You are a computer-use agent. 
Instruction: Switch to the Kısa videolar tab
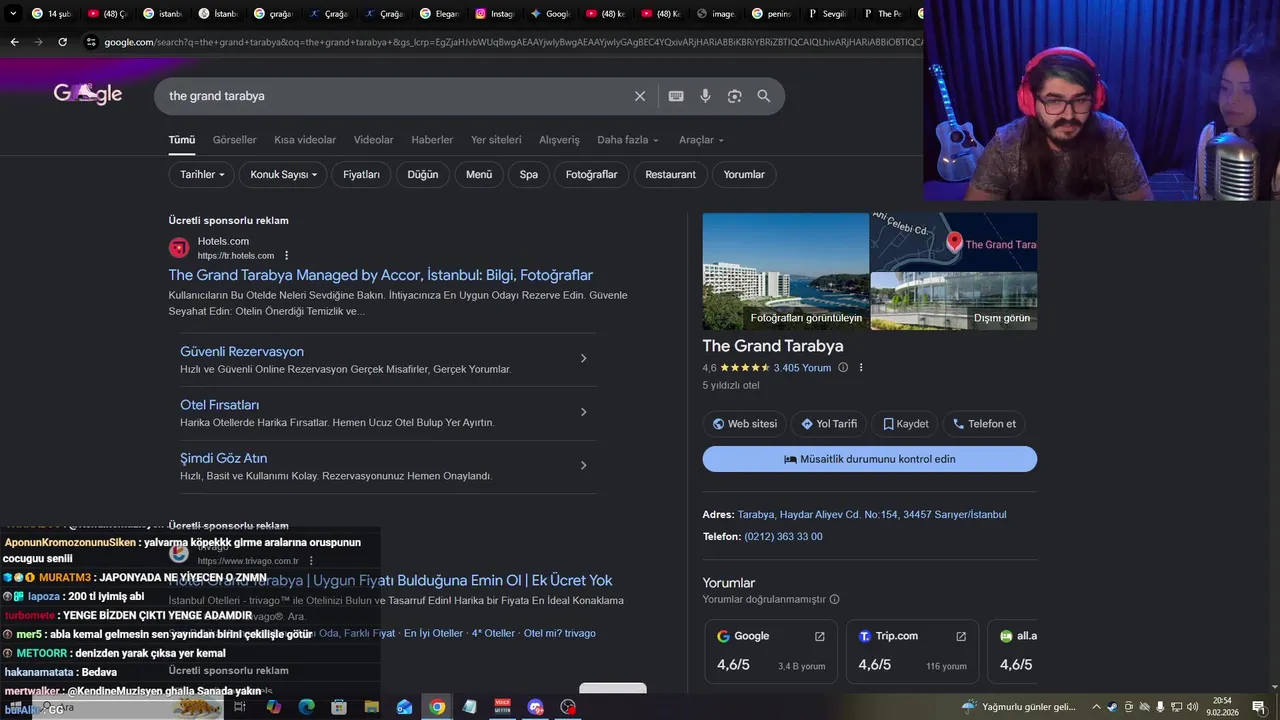(x=305, y=140)
